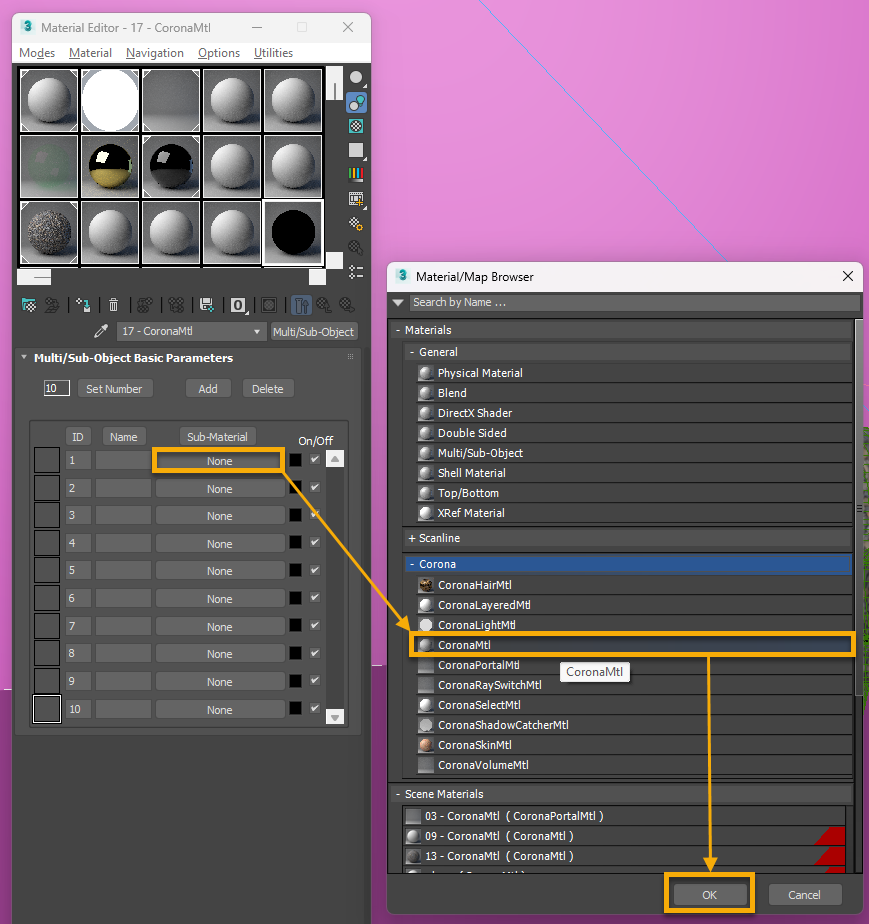Uncheck On/Off checkbox for sub-material ID 10
Screen dimensions: 869x924
(x=315, y=708)
